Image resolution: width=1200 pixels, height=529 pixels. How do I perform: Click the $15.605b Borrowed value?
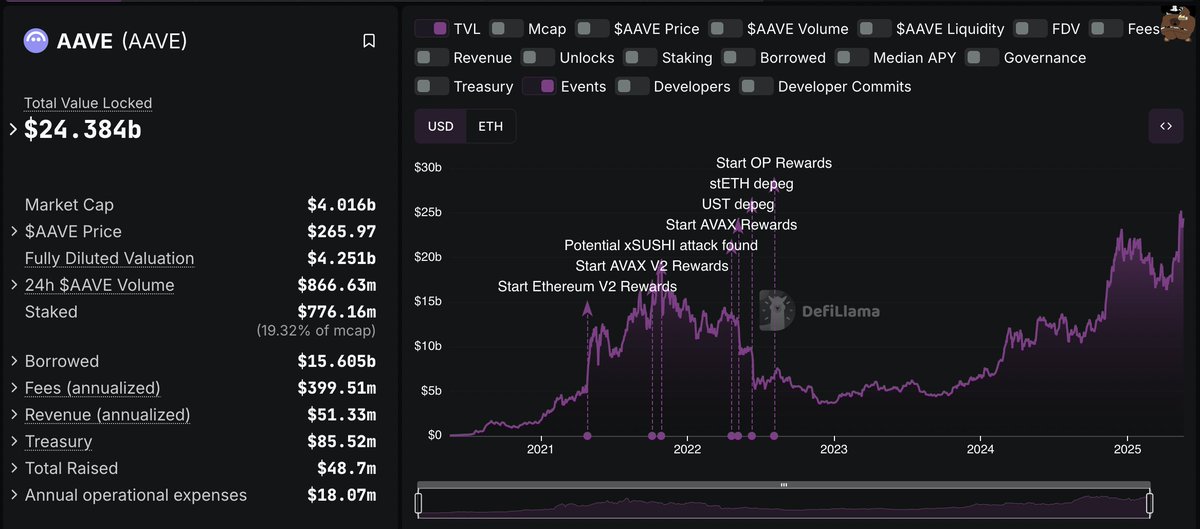tap(336, 361)
